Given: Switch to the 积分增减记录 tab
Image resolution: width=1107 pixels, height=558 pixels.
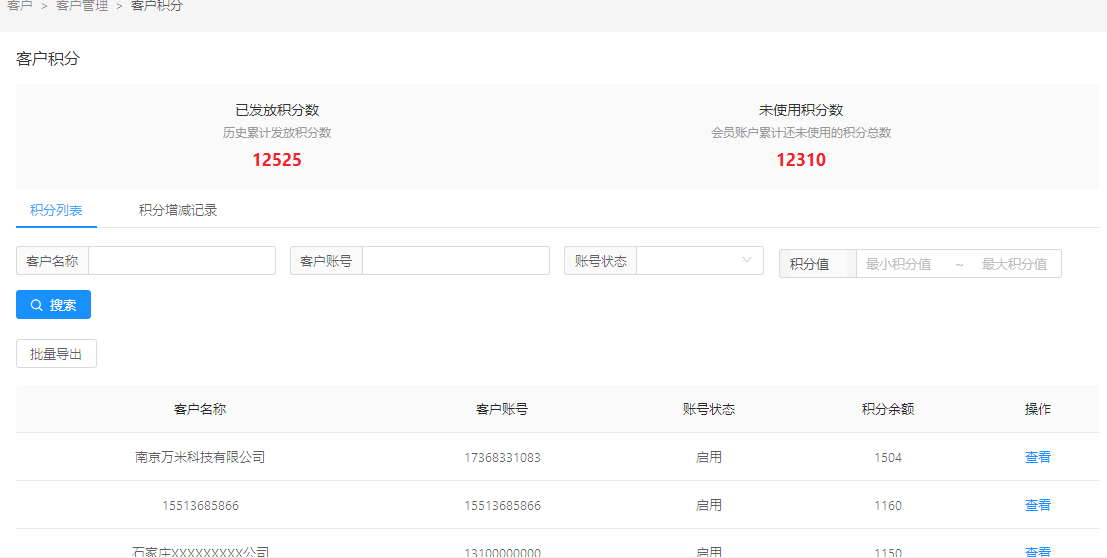Looking at the screenshot, I should point(178,210).
